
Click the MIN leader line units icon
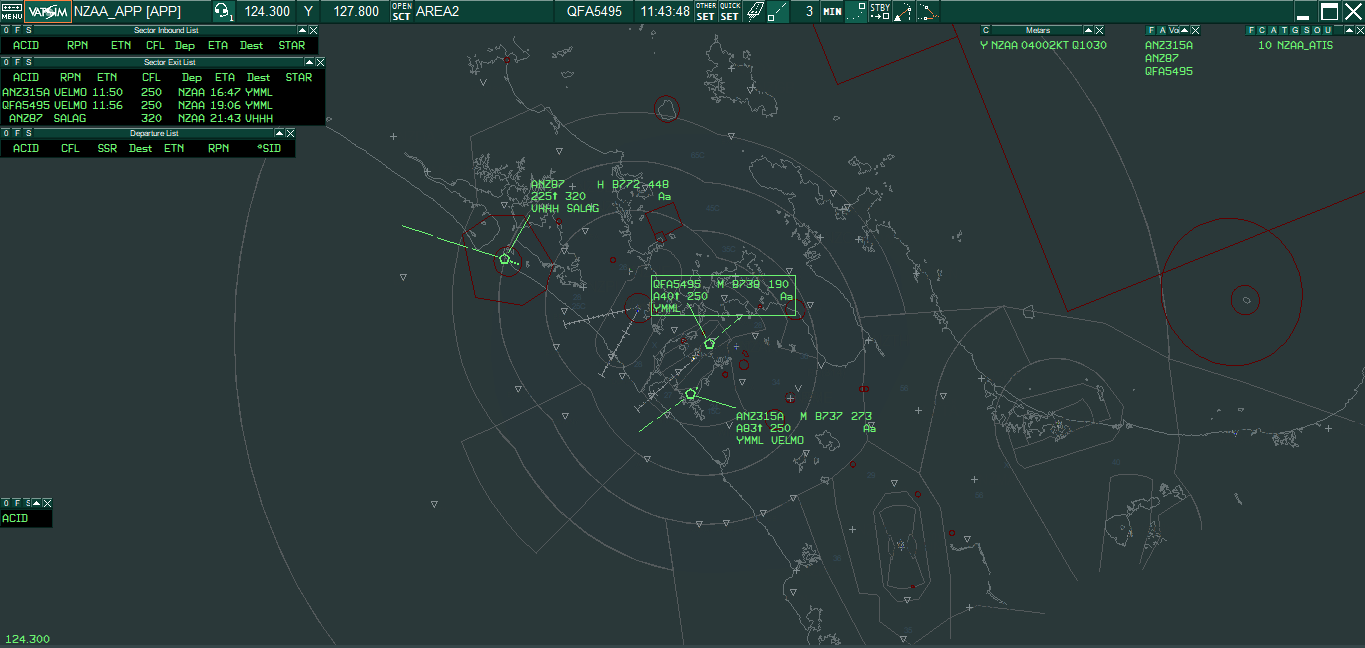point(831,11)
